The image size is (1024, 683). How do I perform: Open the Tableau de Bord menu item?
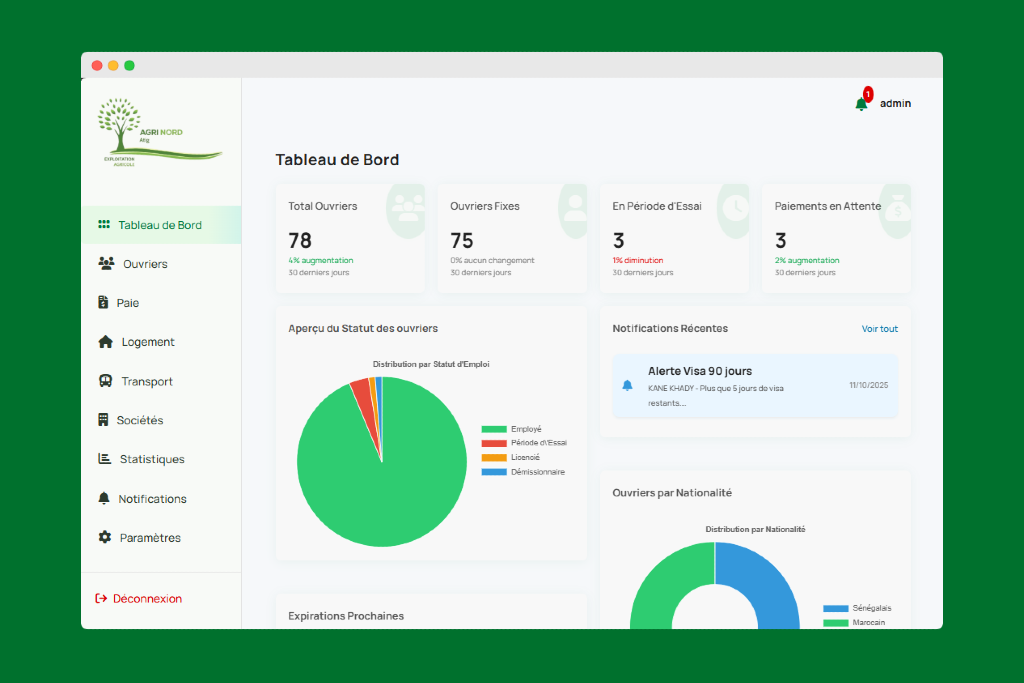[160, 225]
